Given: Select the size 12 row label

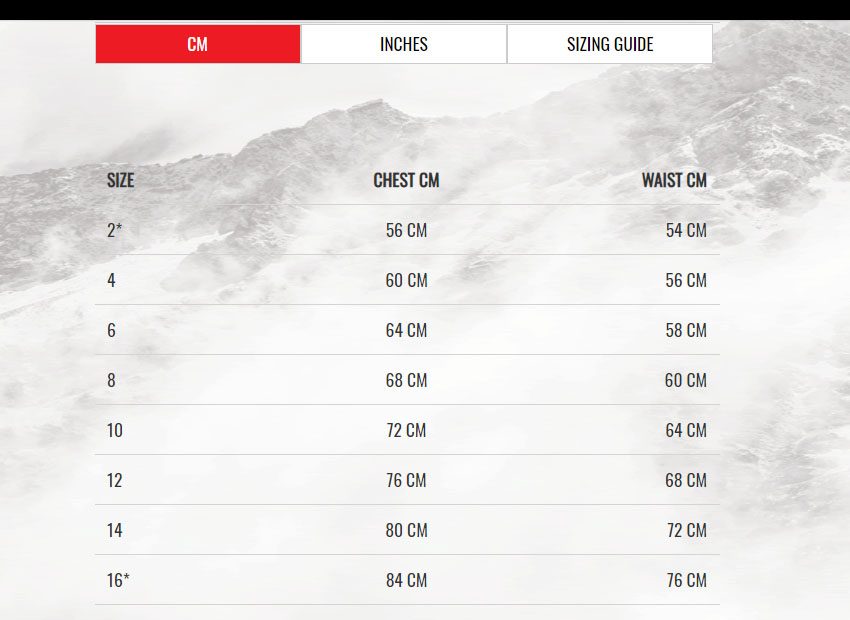Looking at the screenshot, I should click(114, 480).
